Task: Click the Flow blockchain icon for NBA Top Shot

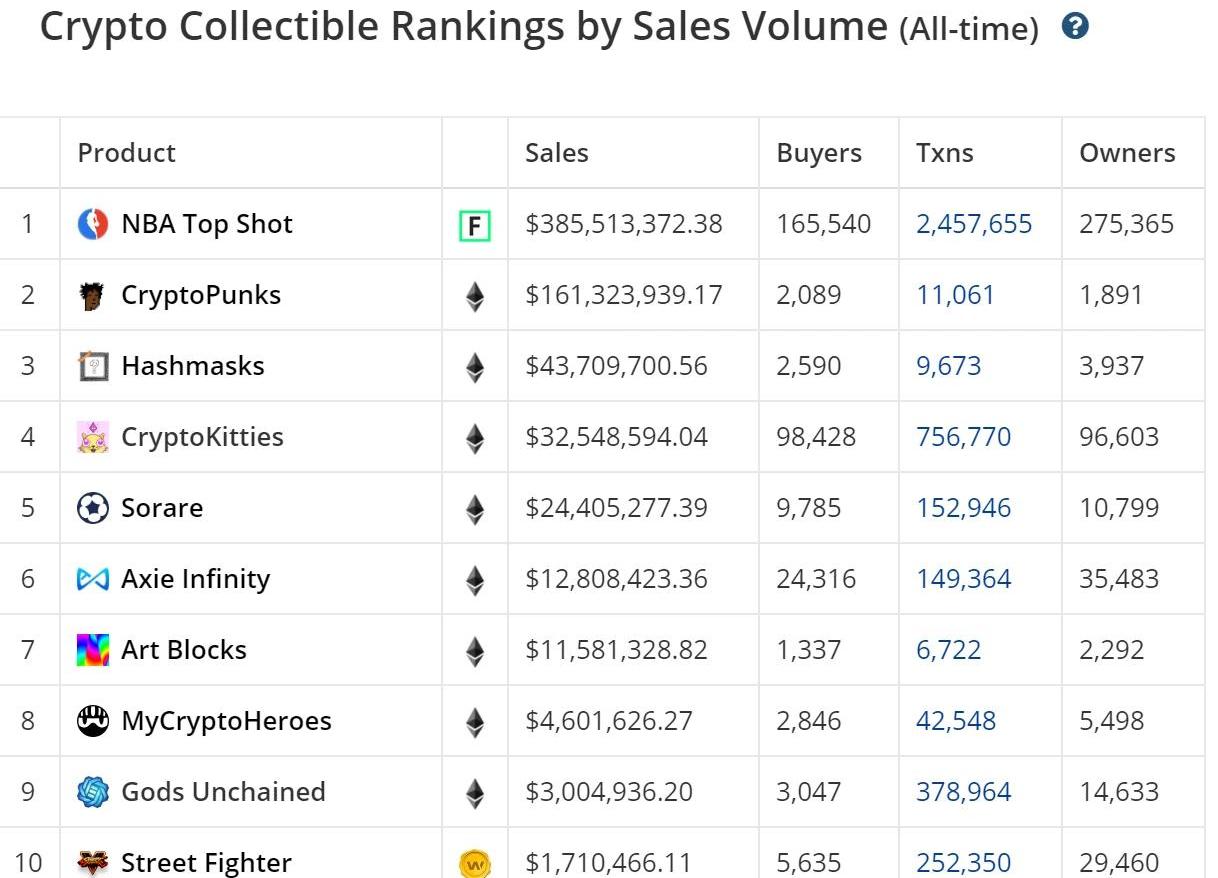Action: coord(475,227)
